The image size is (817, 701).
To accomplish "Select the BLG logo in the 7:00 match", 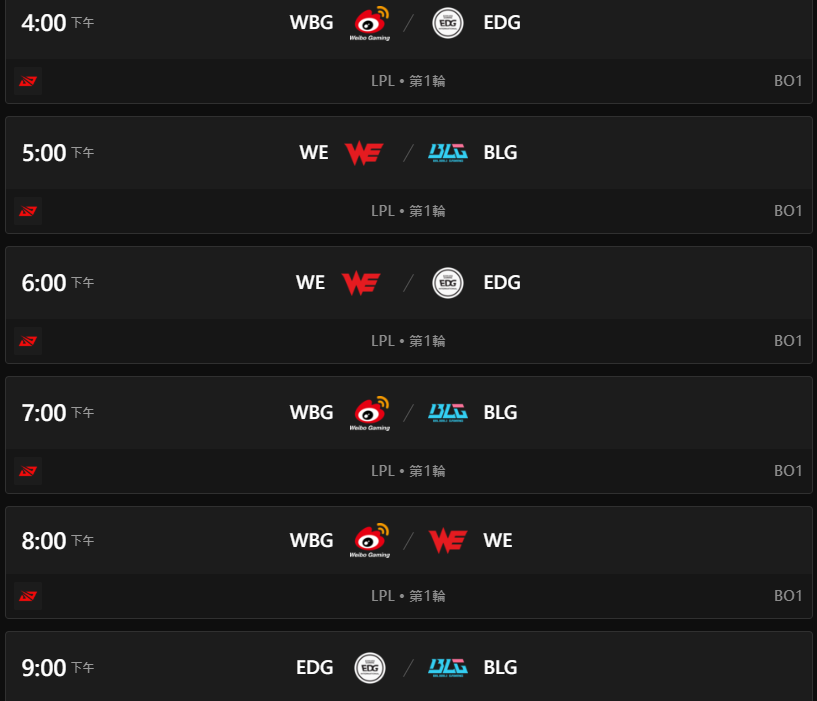I will click(x=447, y=412).
